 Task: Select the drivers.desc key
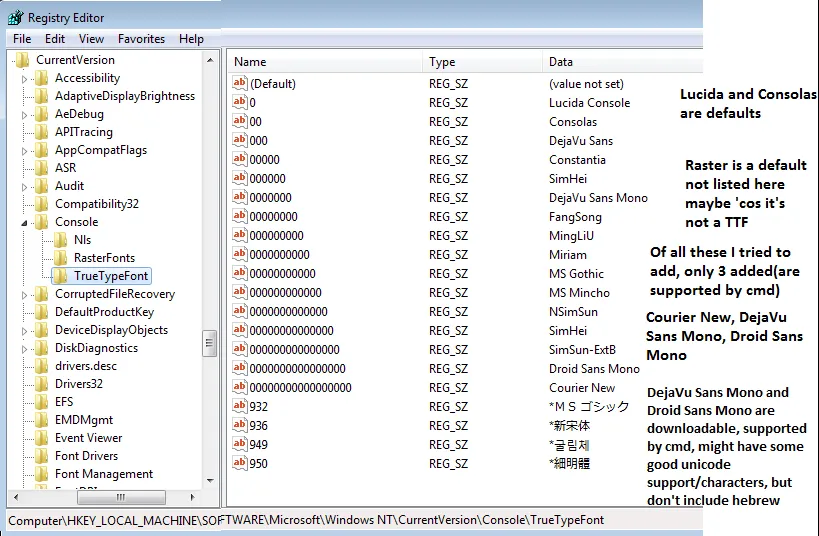[x=86, y=366]
